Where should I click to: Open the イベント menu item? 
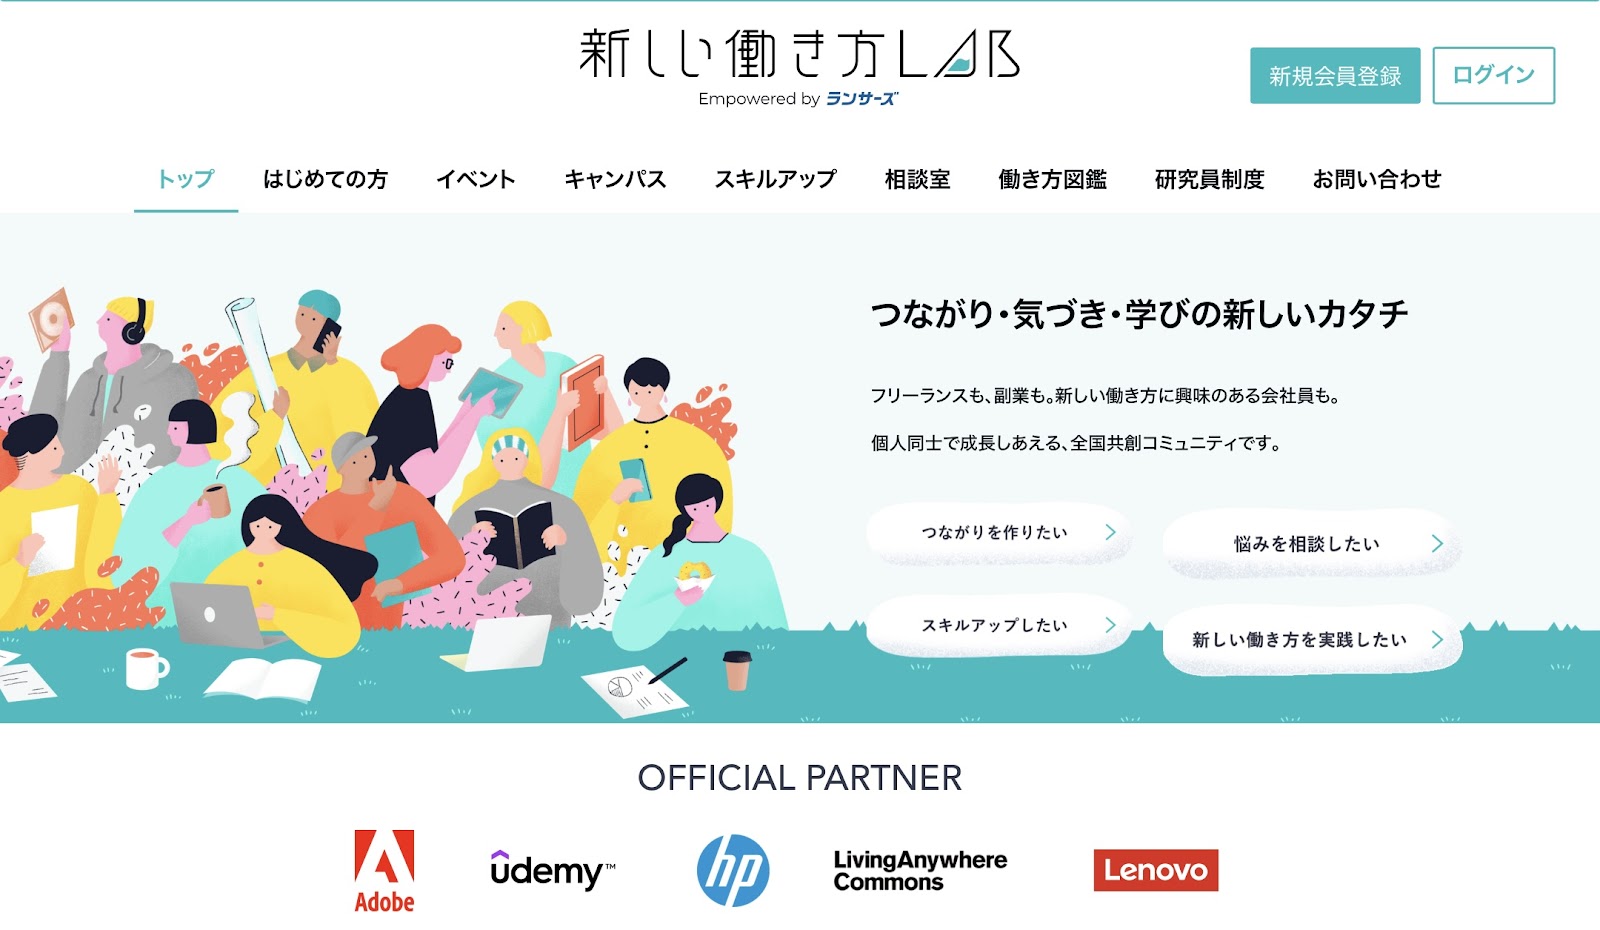[476, 179]
